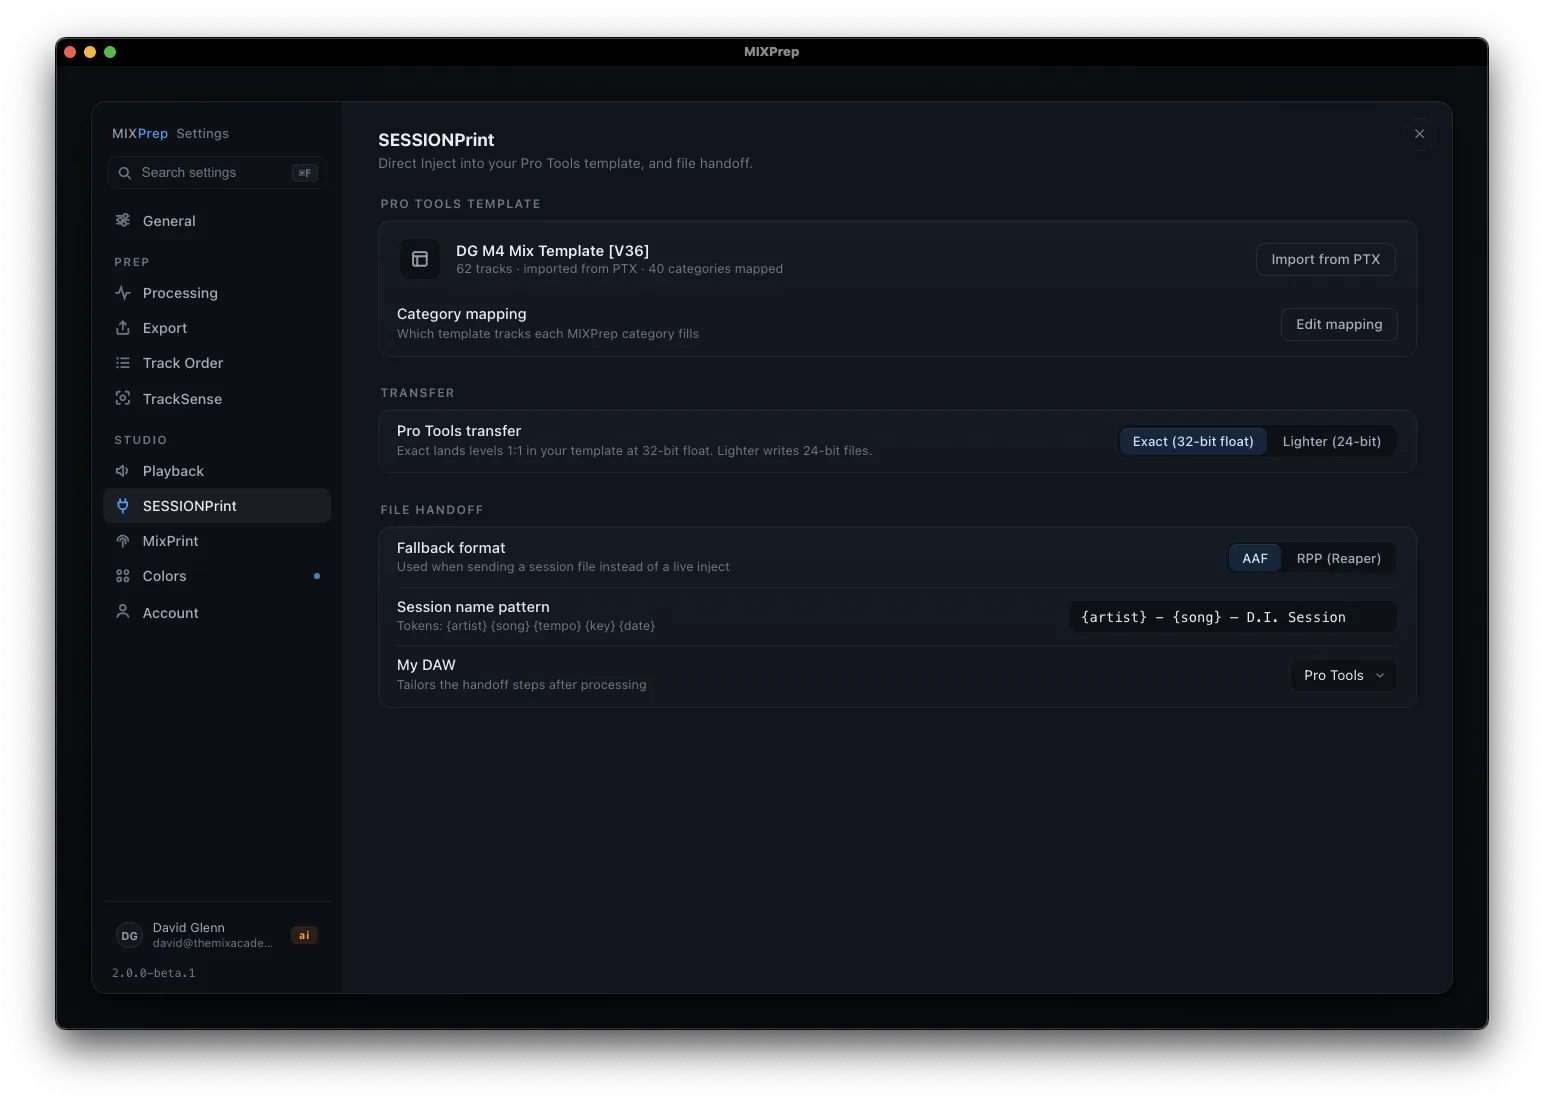Open the My DAW Pro Tools dropdown
1544x1103 pixels.
pyautogui.click(x=1344, y=675)
